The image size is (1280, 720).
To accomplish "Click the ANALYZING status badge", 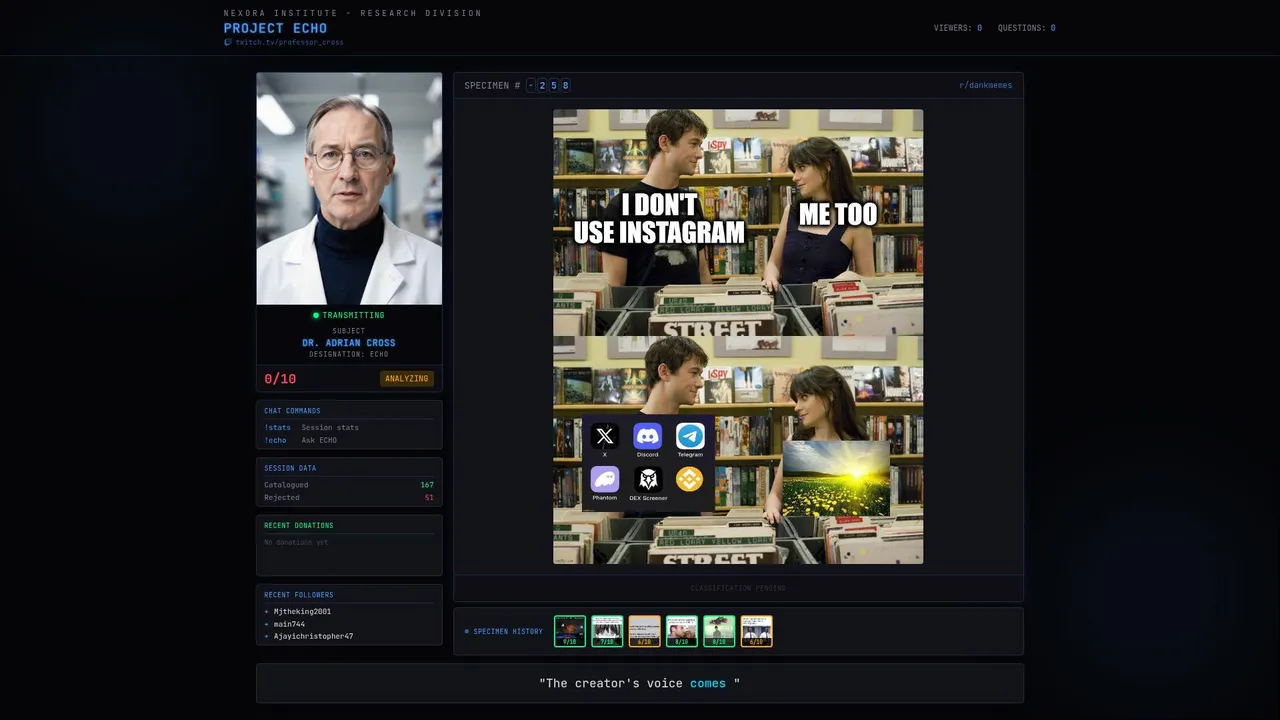I will (407, 379).
